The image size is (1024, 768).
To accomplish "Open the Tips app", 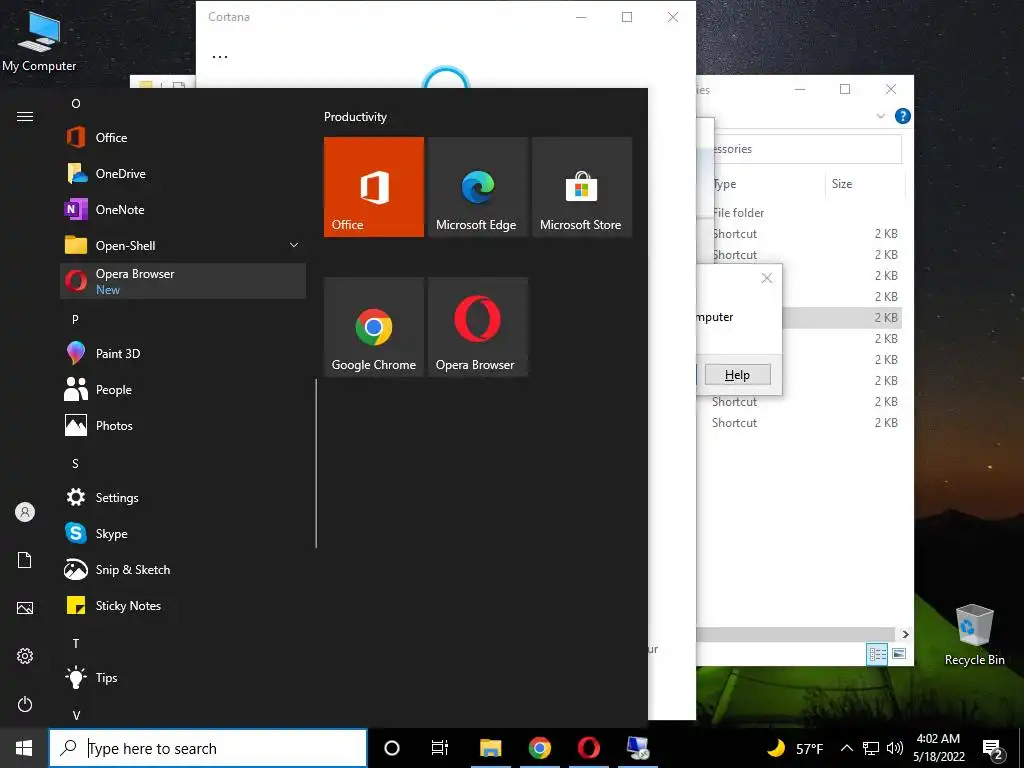I will (183, 677).
